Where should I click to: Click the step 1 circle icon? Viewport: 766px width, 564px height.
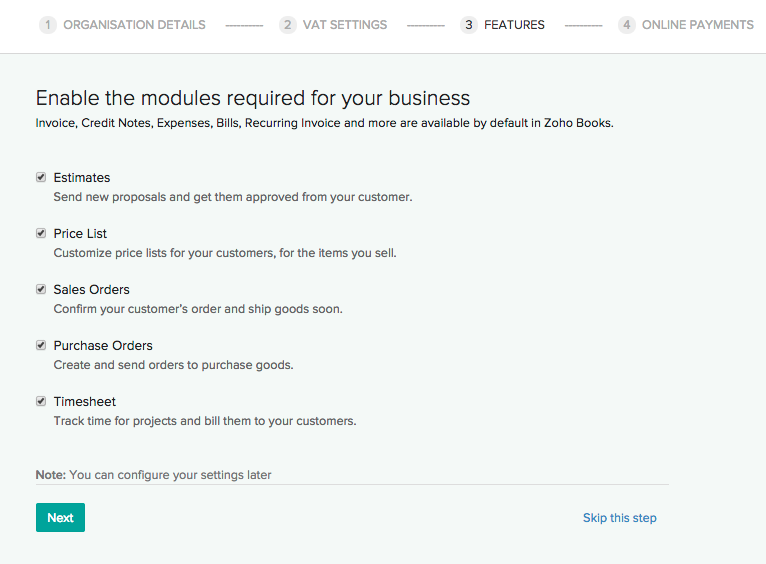(47, 25)
